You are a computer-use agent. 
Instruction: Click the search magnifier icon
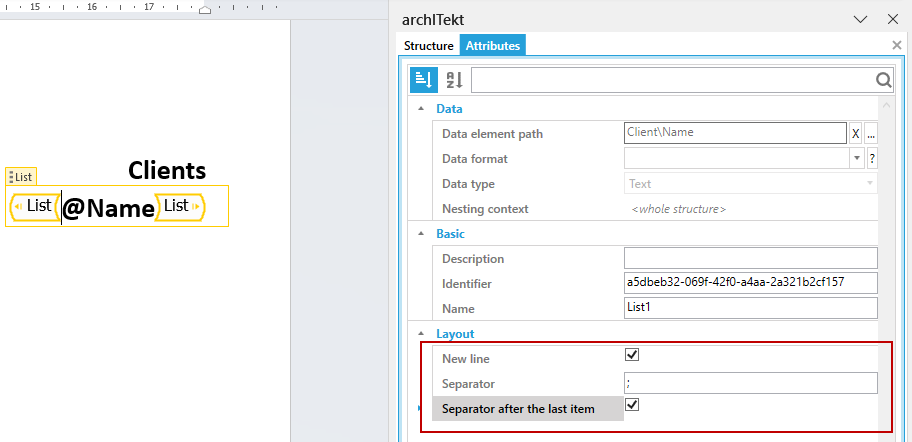pos(884,80)
